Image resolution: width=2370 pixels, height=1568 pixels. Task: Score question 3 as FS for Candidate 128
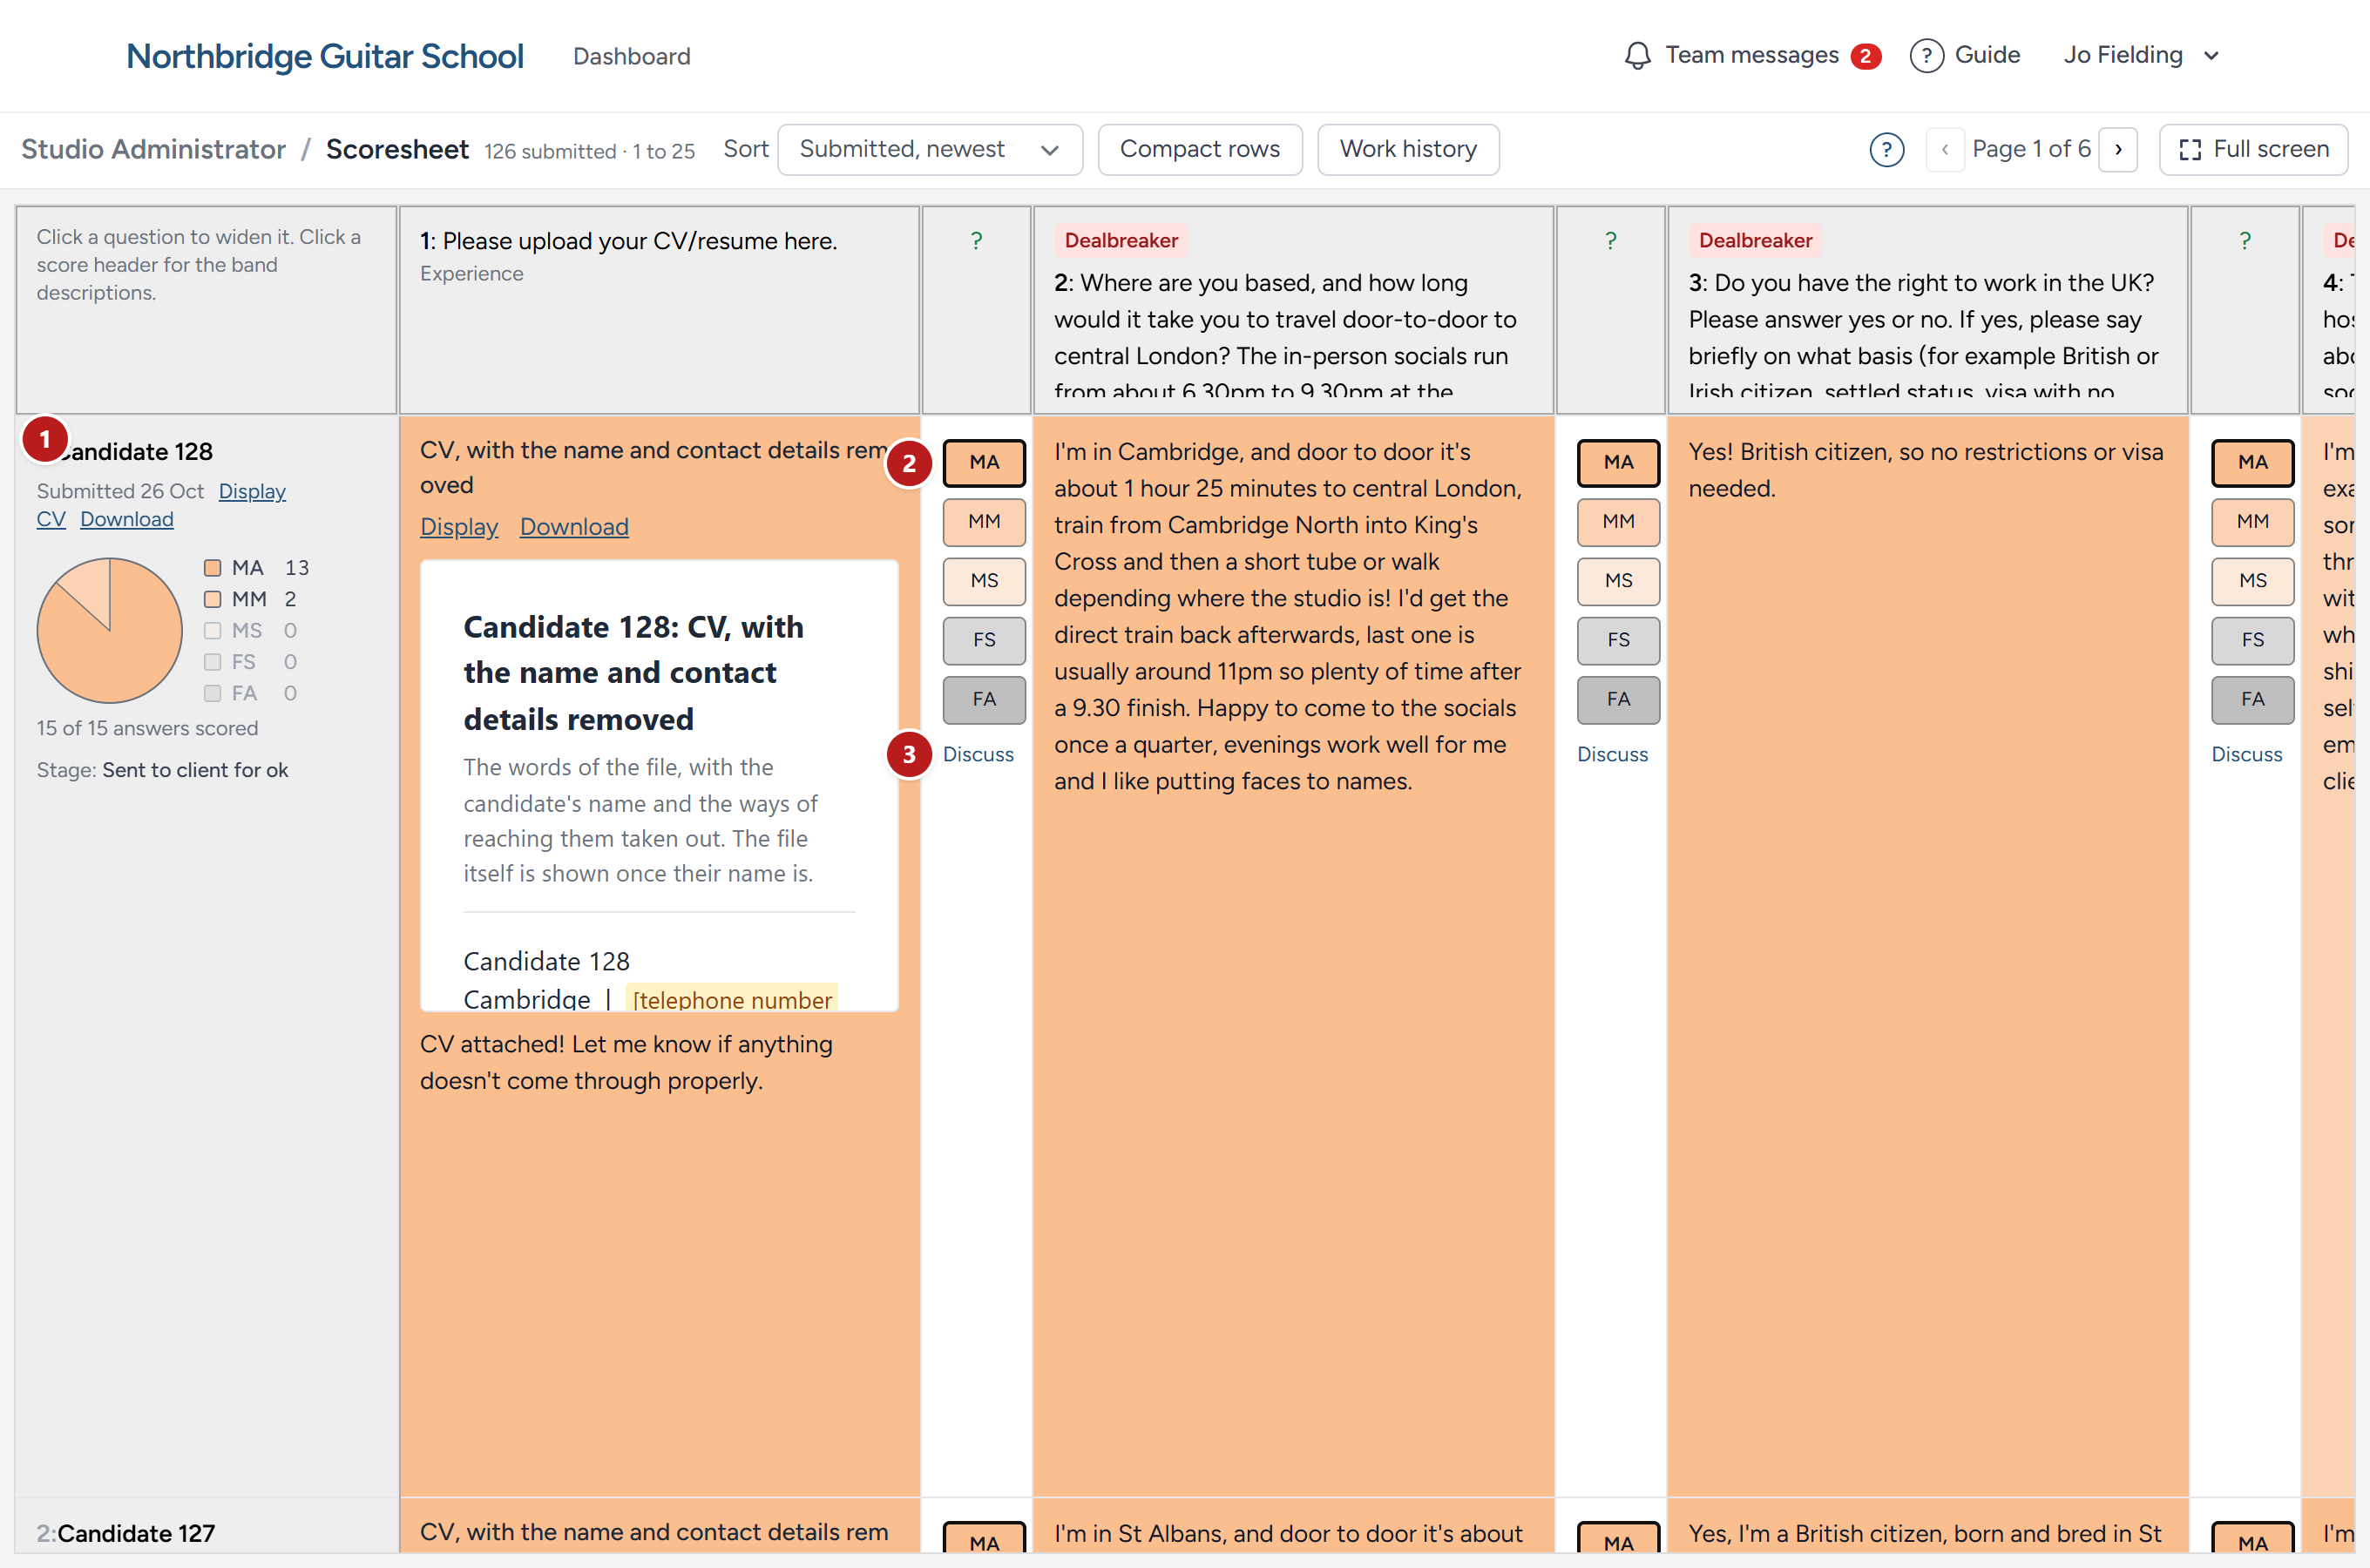point(2252,640)
